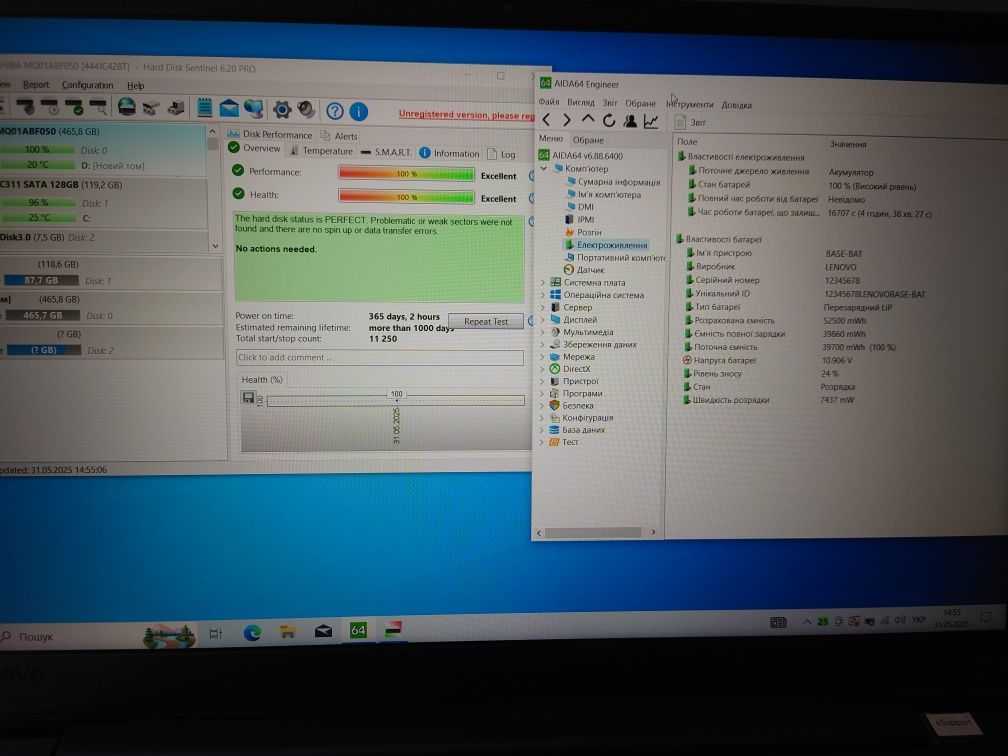The image size is (1008, 756).
Task: Select the Розгін tree item
Action: [583, 232]
